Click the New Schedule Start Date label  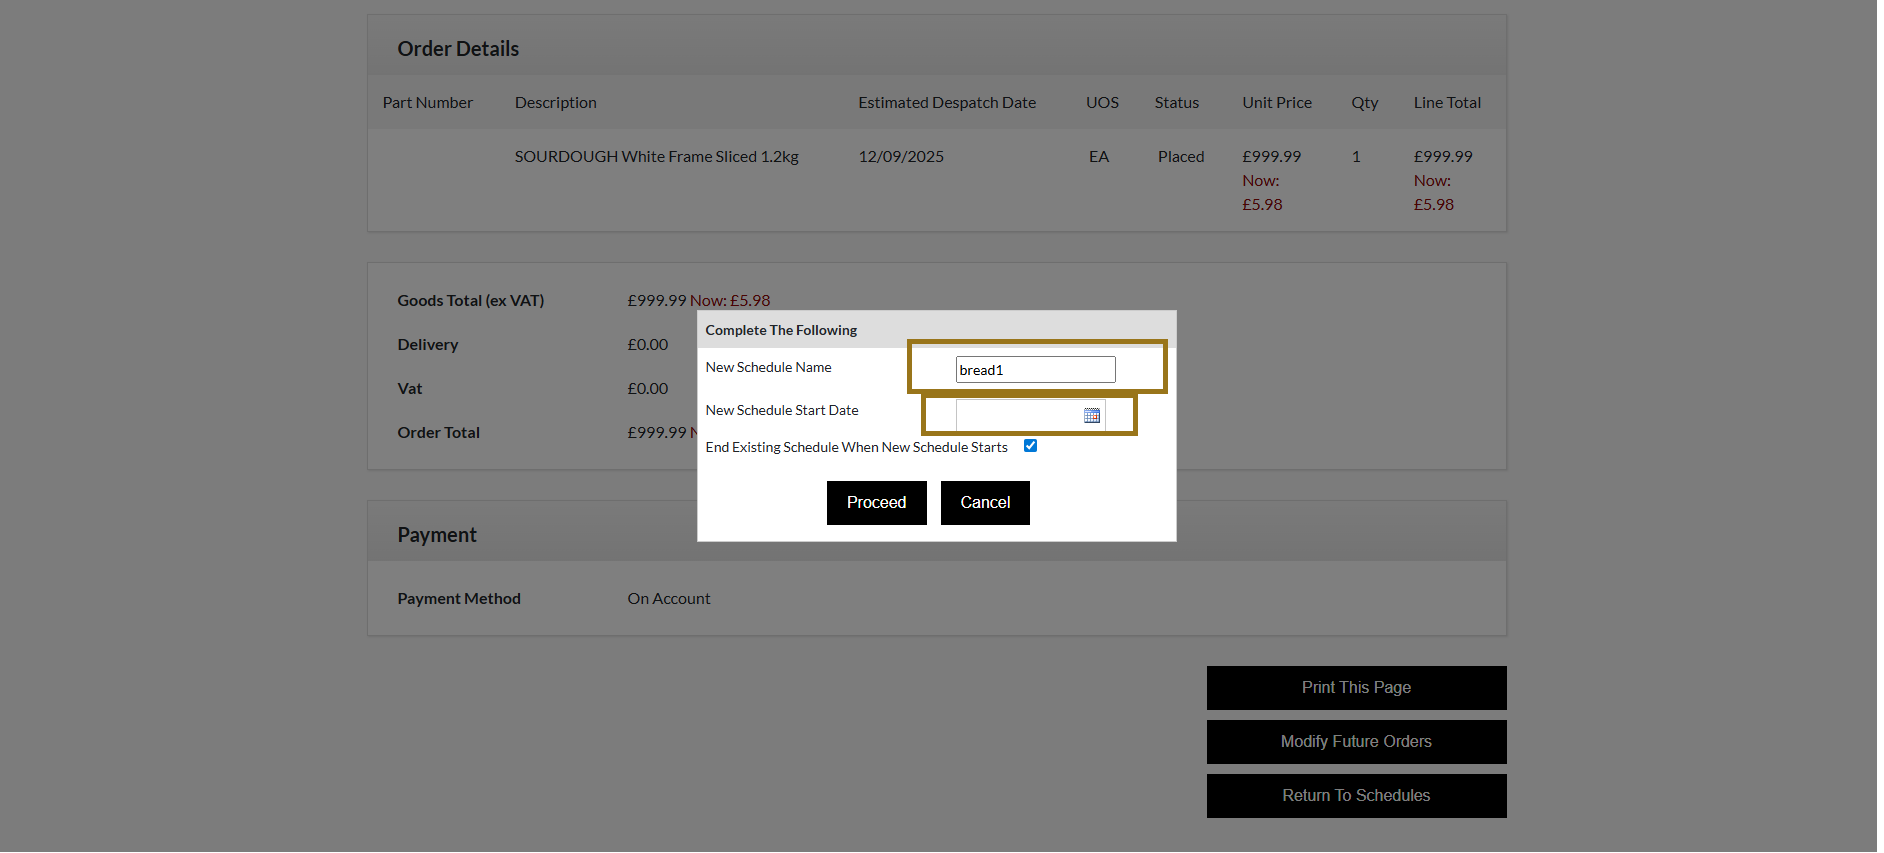point(782,410)
